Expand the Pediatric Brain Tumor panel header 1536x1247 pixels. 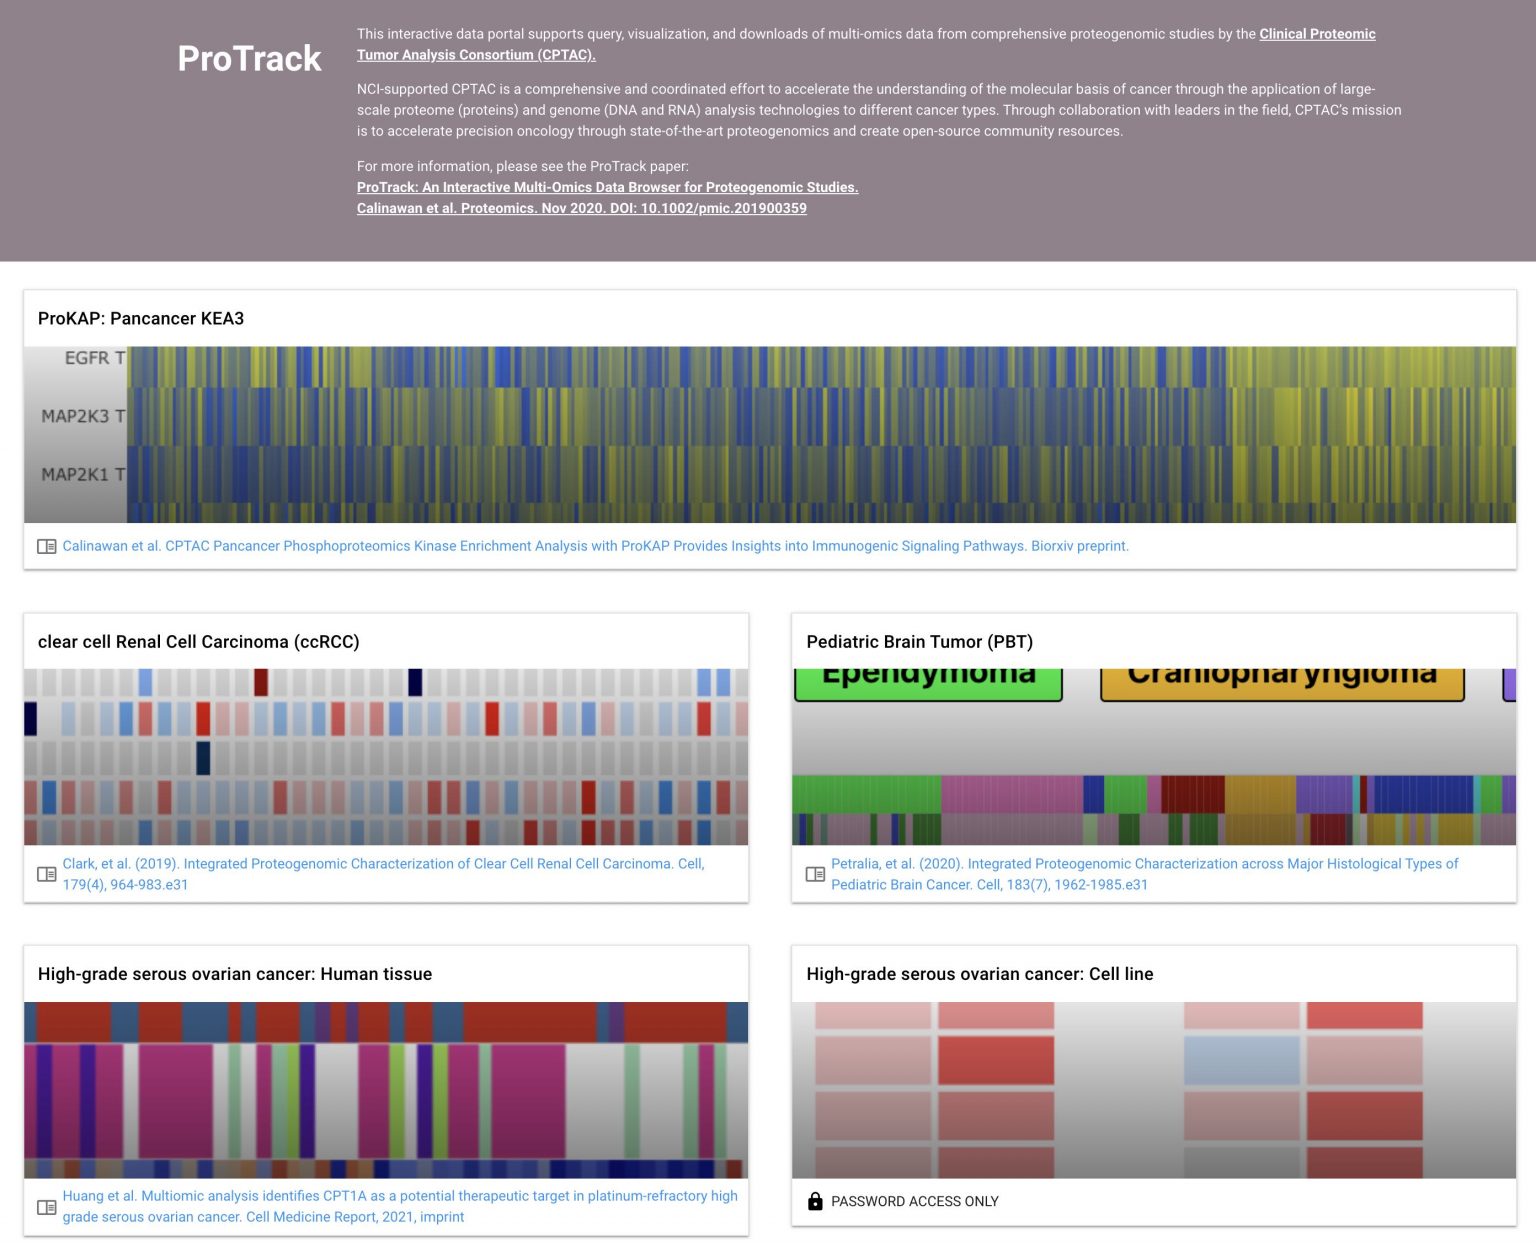pos(921,642)
